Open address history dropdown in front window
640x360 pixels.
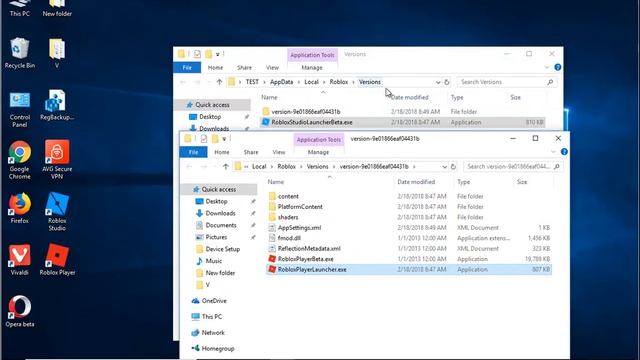(x=444, y=167)
